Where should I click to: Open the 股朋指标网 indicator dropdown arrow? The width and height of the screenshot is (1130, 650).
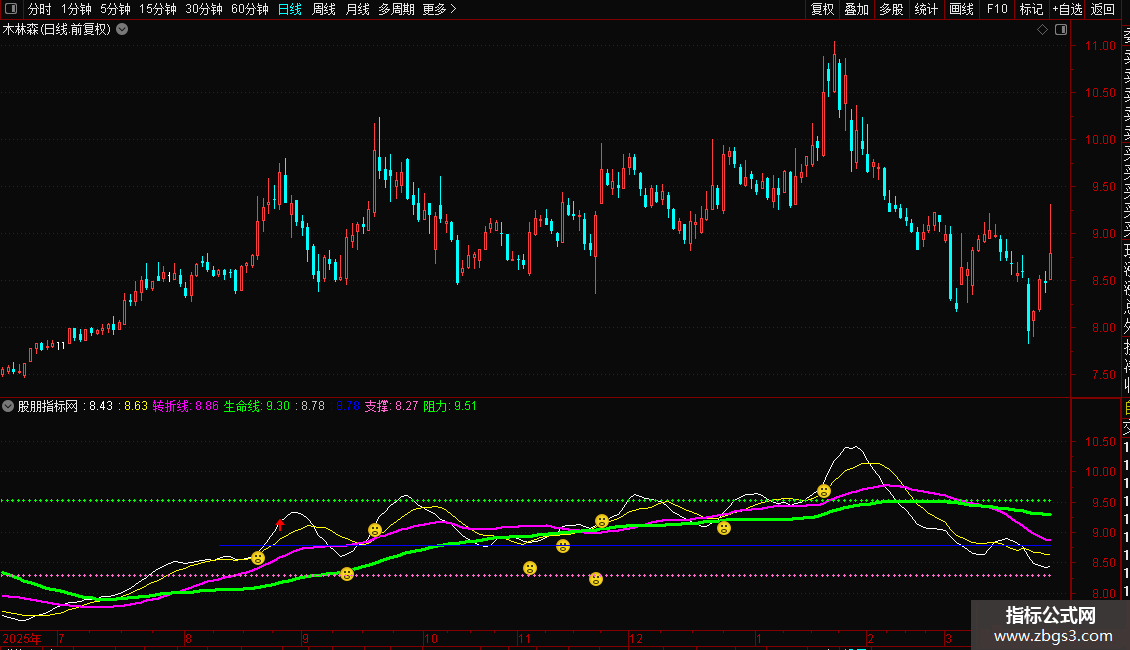click(9, 407)
